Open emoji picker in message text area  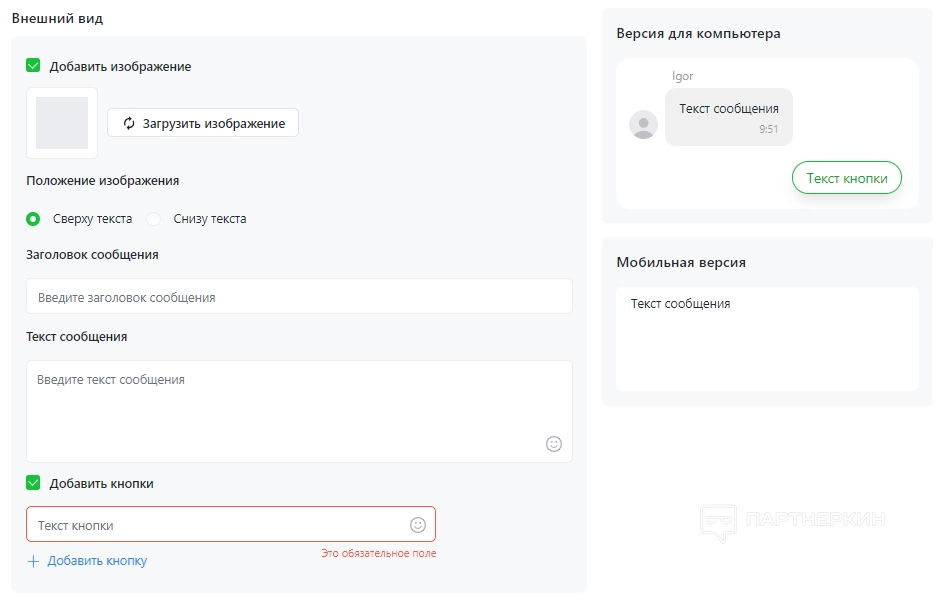(554, 443)
